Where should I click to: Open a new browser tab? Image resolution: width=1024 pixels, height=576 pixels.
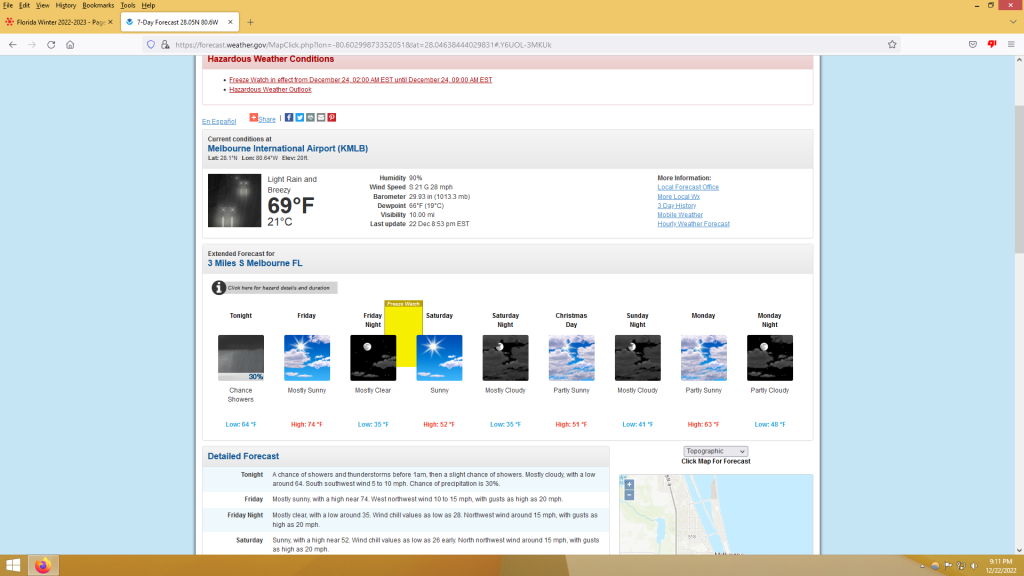[x=250, y=22]
